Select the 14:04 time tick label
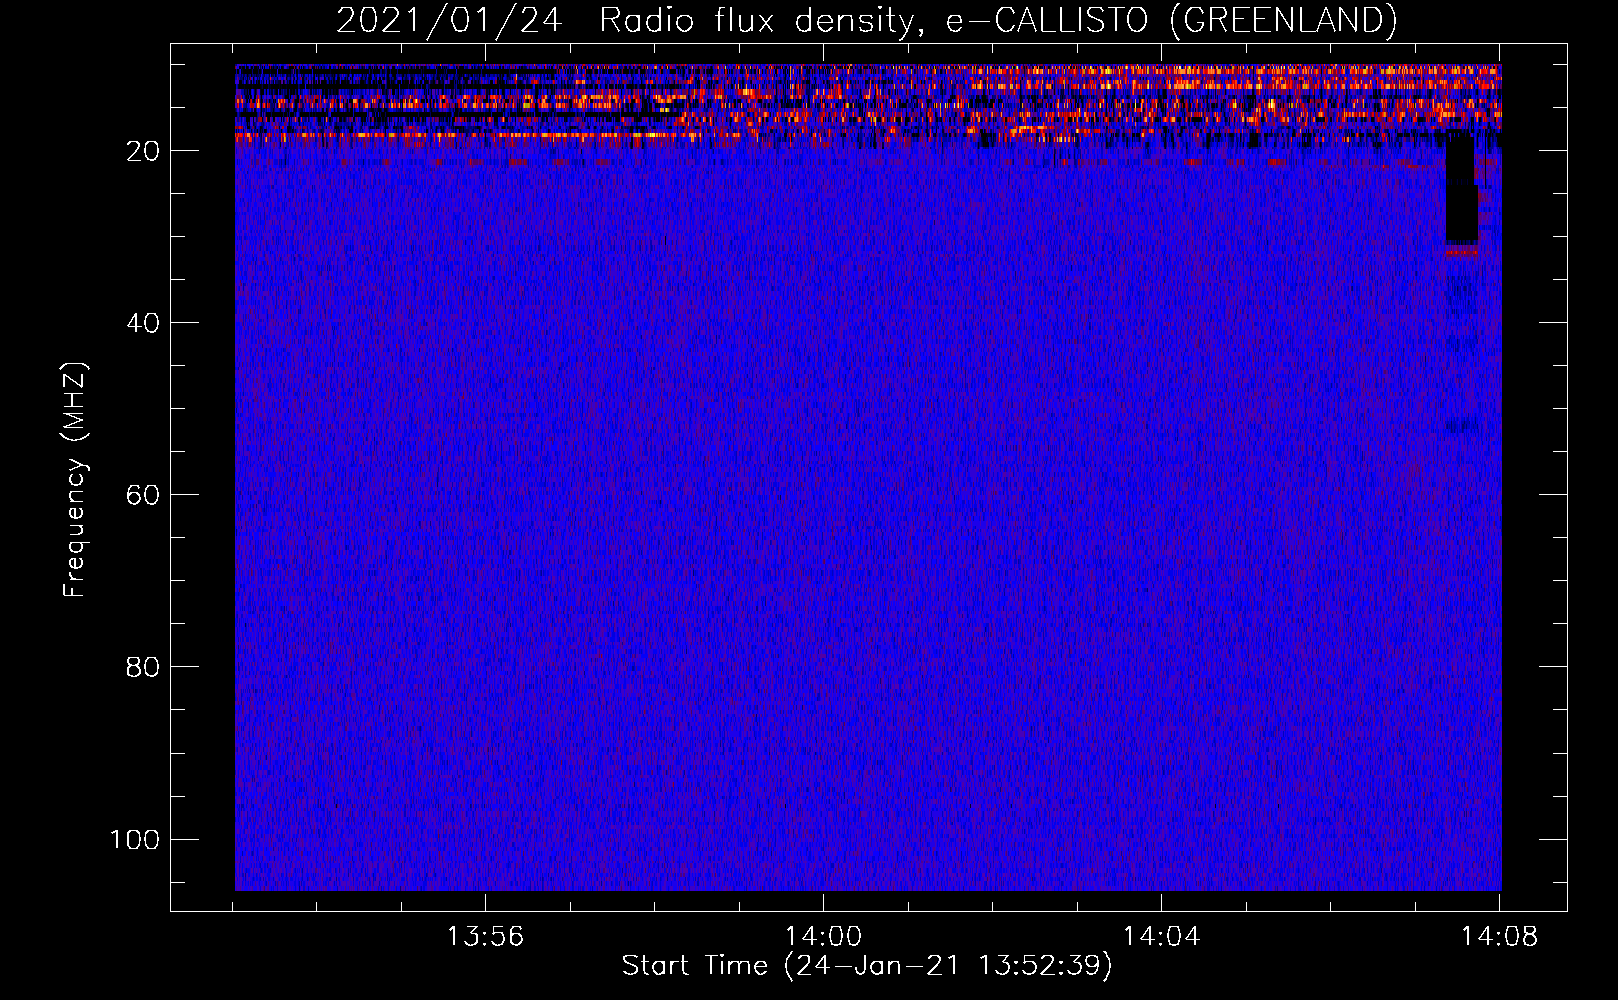The height and width of the screenshot is (1000, 1618). [1161, 937]
